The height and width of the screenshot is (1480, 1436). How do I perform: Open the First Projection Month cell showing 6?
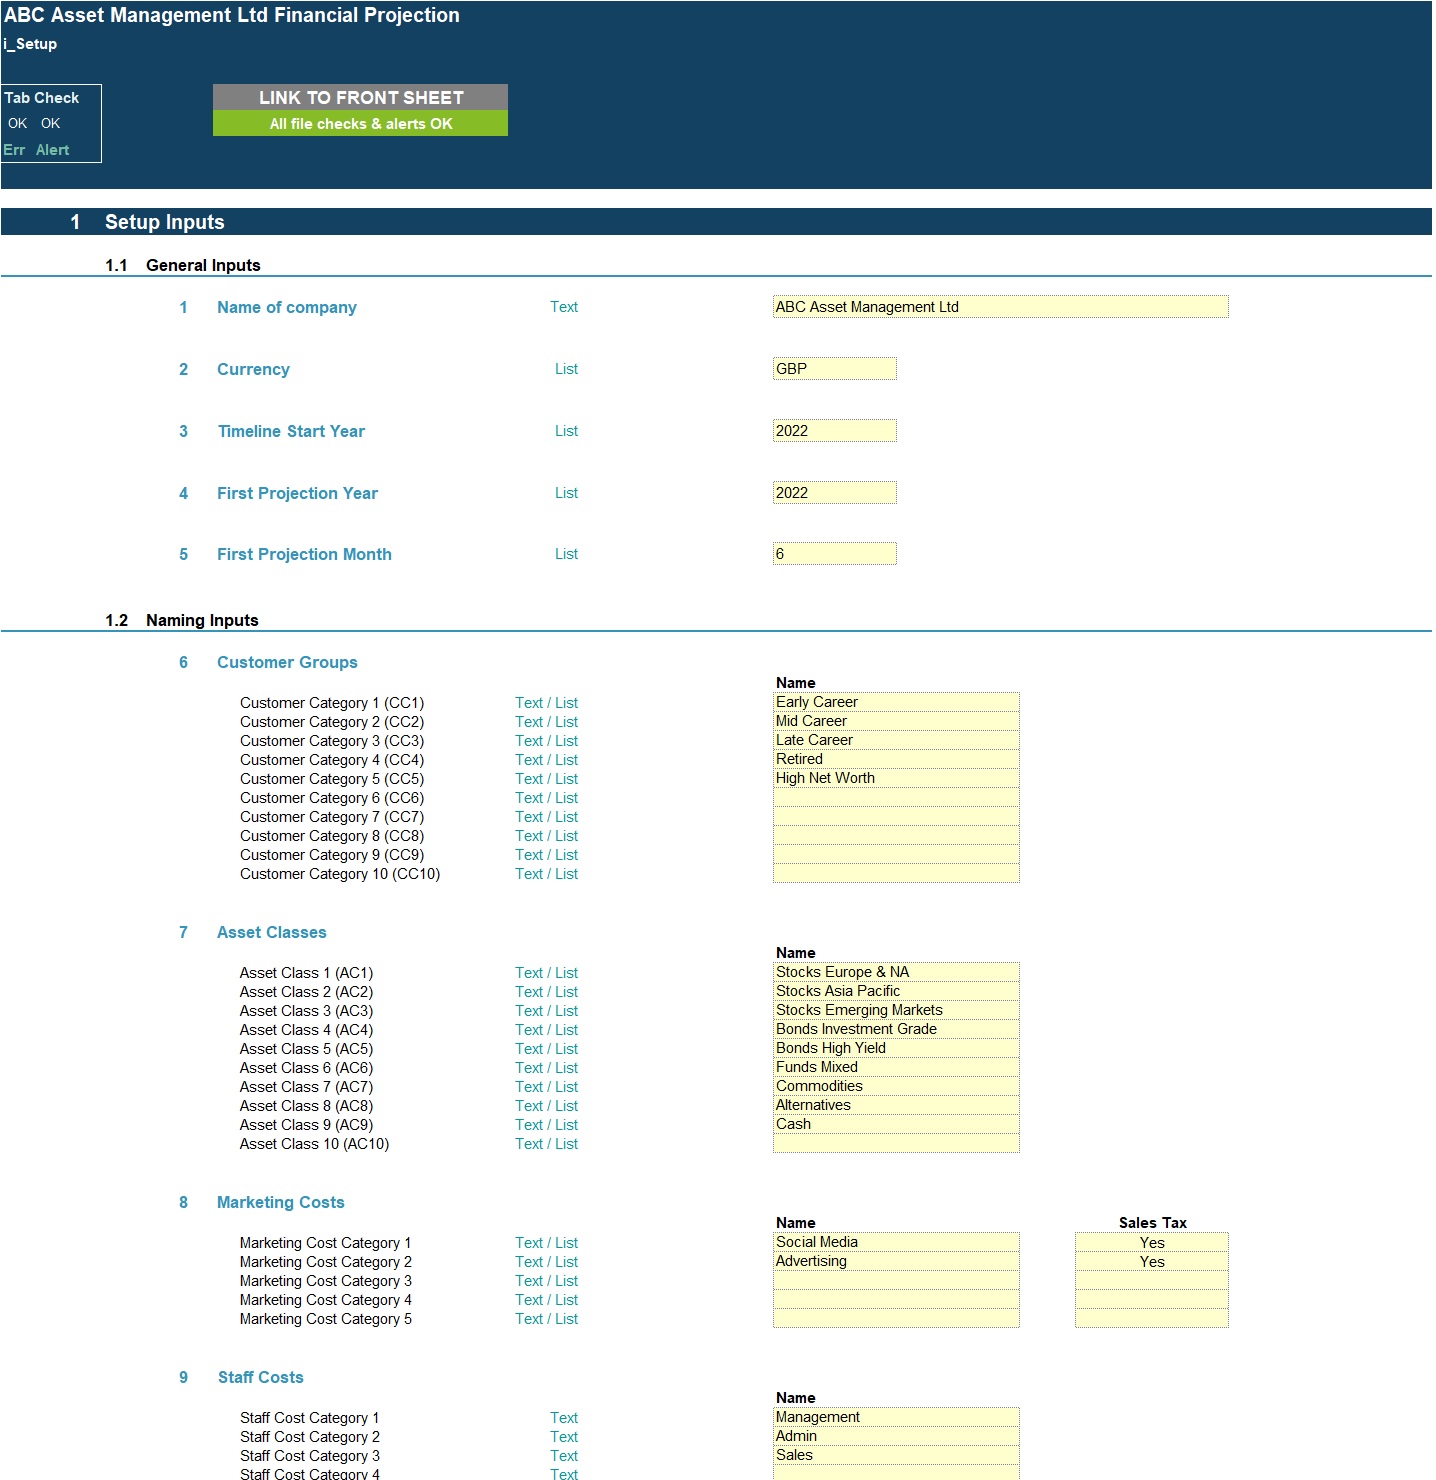pyautogui.click(x=835, y=554)
